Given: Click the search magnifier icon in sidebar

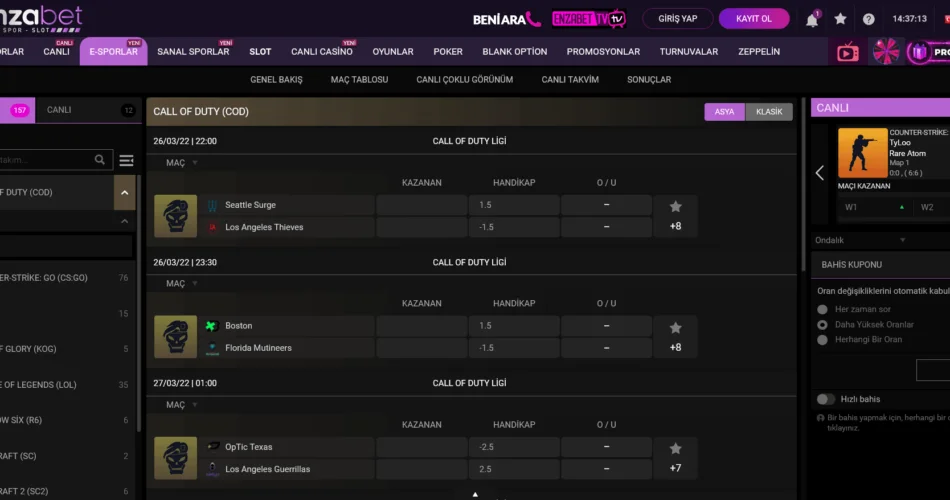Looking at the screenshot, I should (x=100, y=159).
